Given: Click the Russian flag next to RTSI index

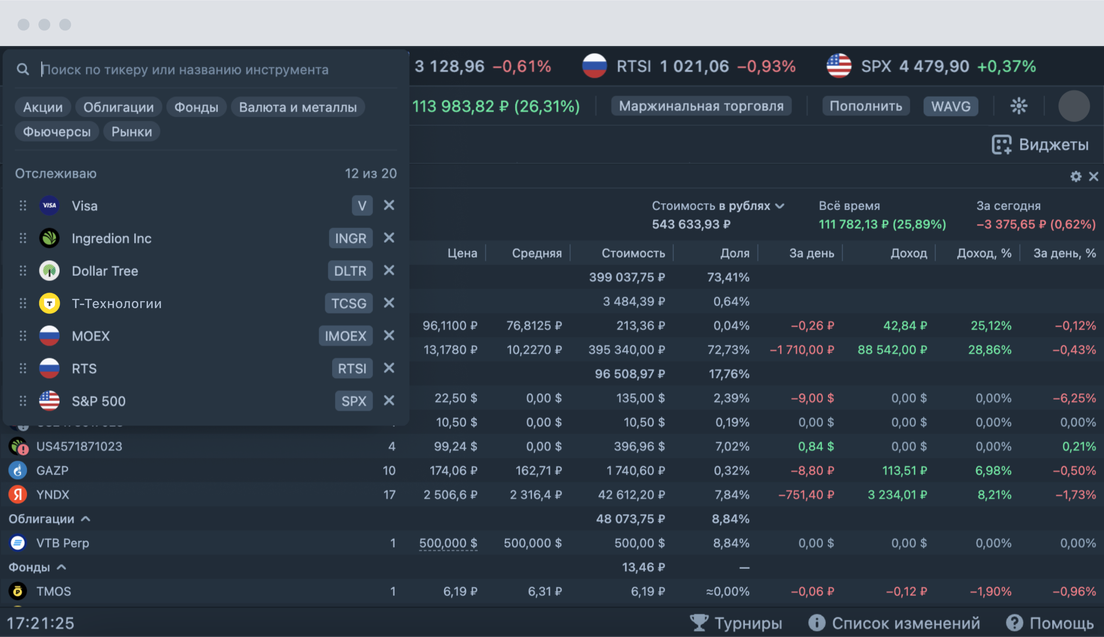Looking at the screenshot, I should point(594,66).
